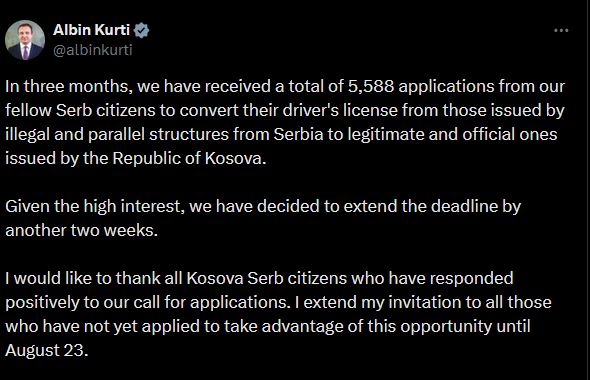Image resolution: width=590 pixels, height=380 pixels.
Task: Click the paragraph thanking Kosova Serb citizens
Action: click(278, 314)
